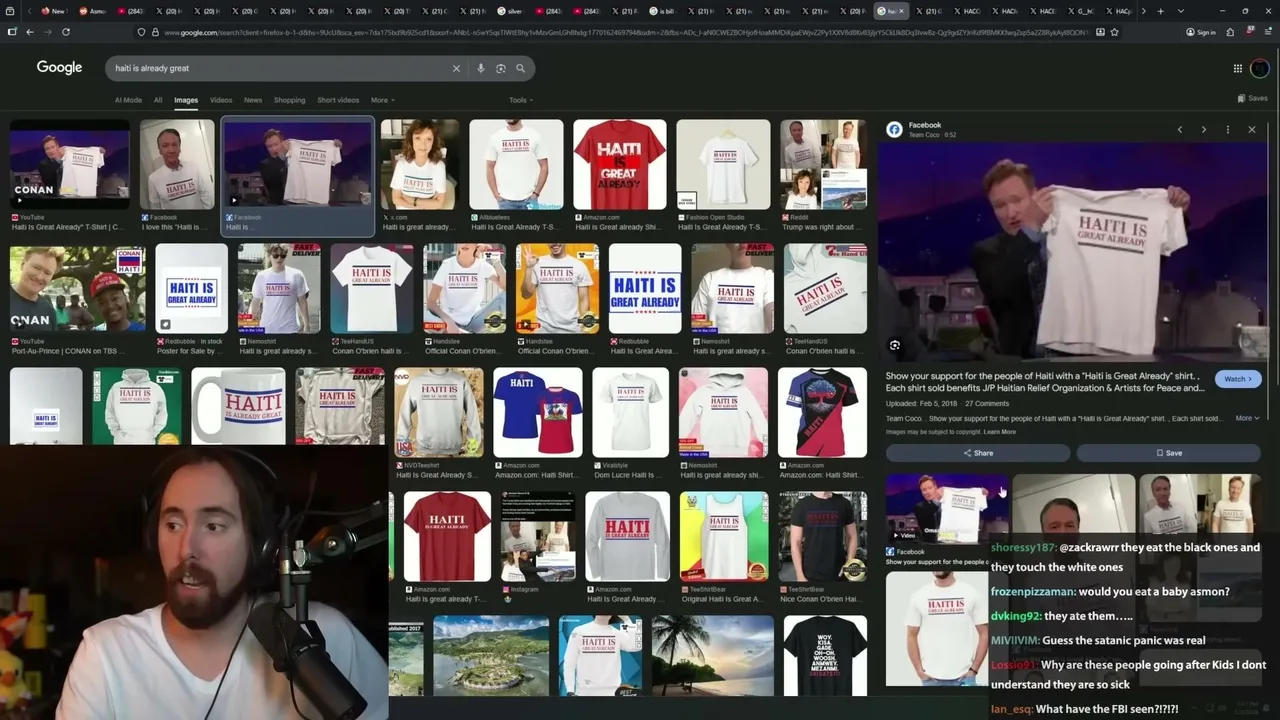This screenshot has width=1280, height=720.
Task: Open the Learn More copyright link
Action: coord(999,432)
